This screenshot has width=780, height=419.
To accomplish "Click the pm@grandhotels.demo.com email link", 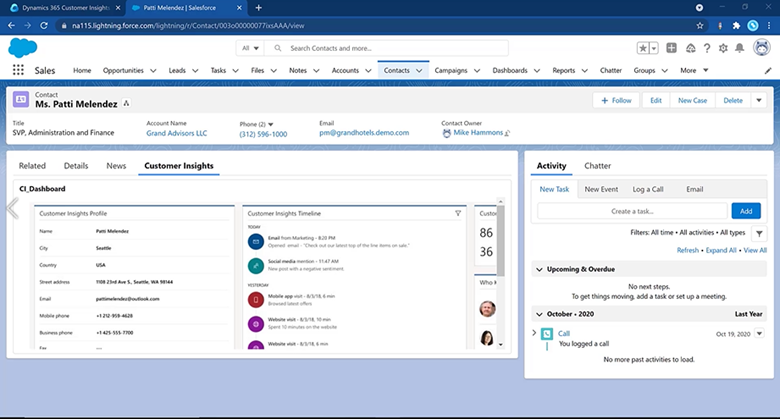I will tap(364, 133).
